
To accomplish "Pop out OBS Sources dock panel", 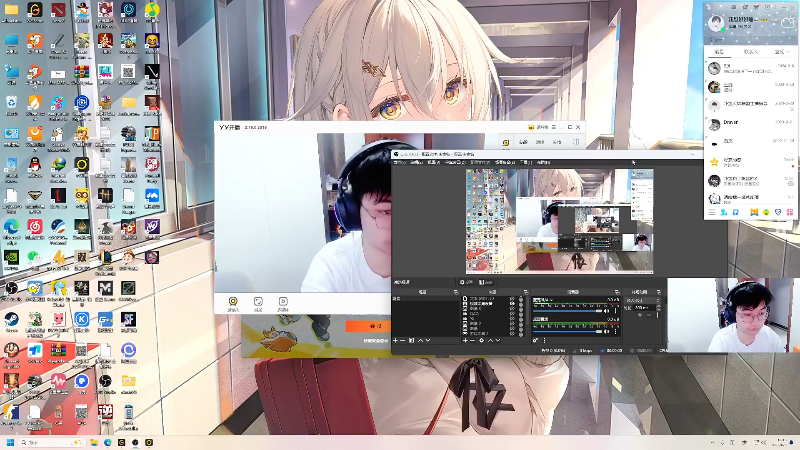I will click(x=526, y=292).
